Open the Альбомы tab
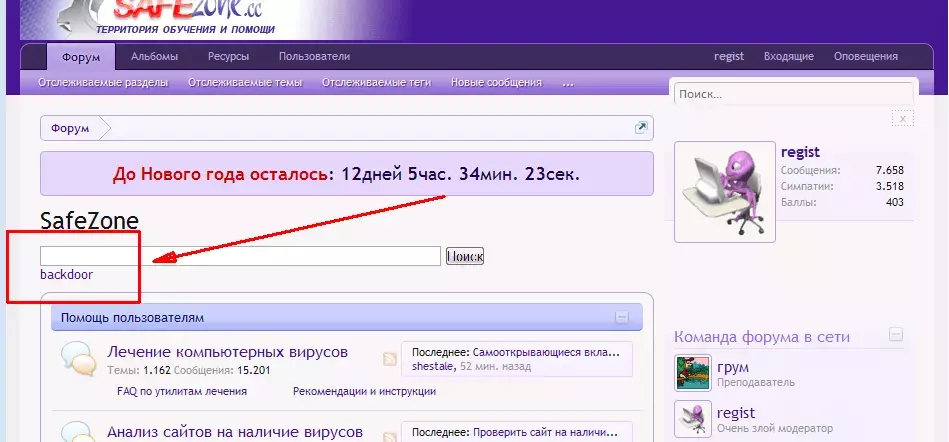This screenshot has height=442, width=949. click(x=154, y=57)
